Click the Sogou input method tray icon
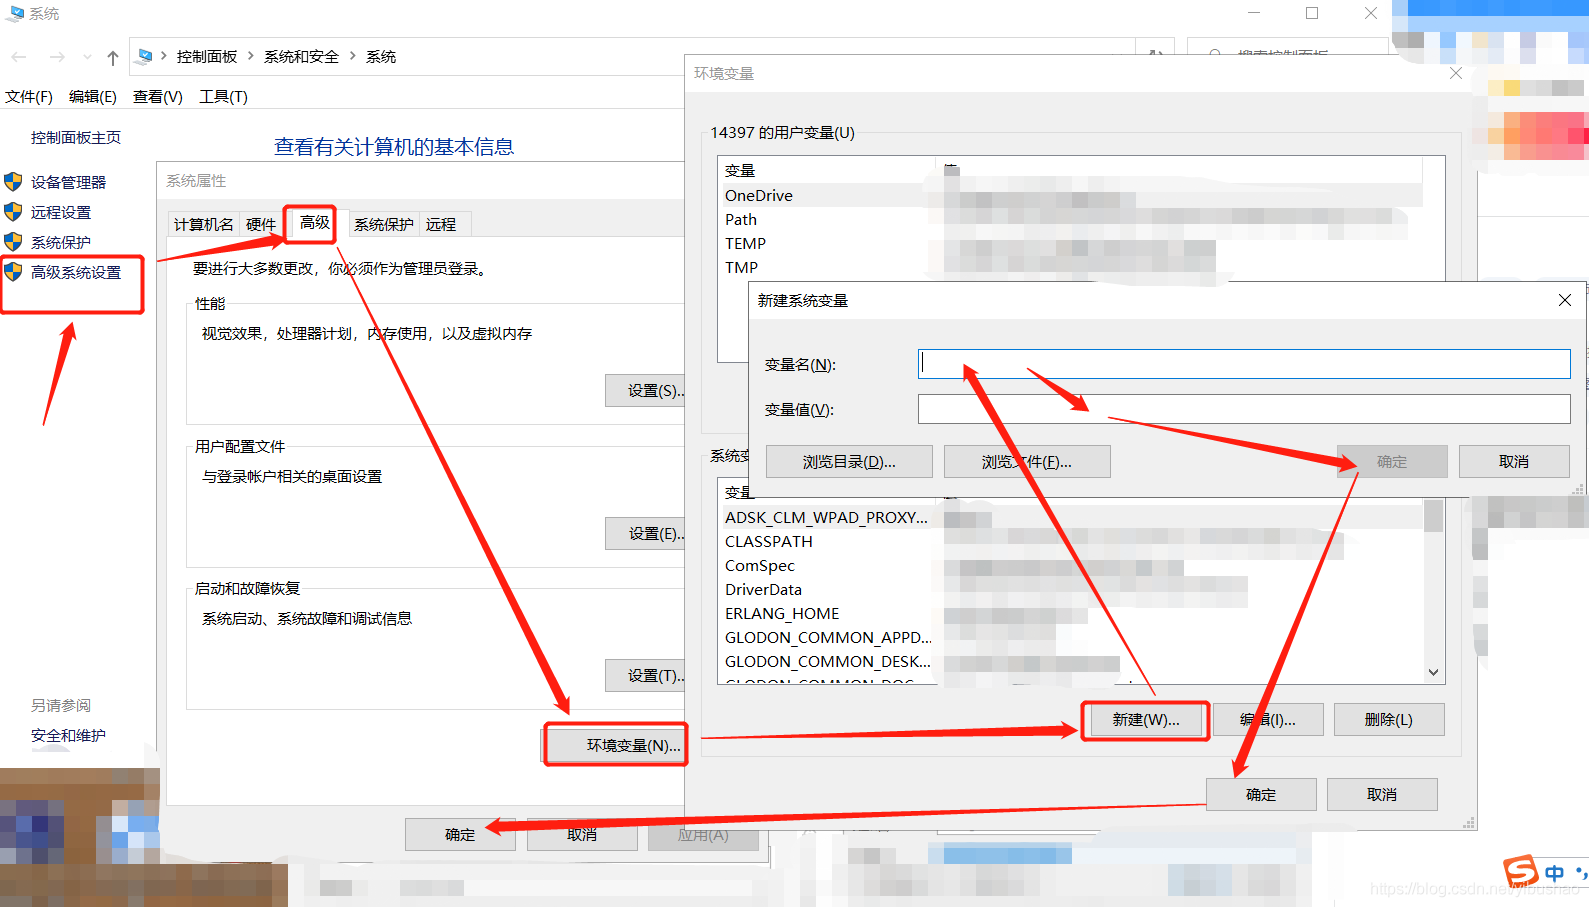 click(x=1520, y=871)
